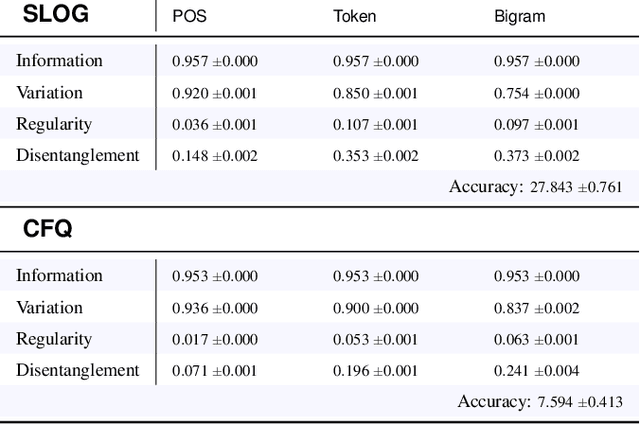Select SLOG POS Variation value 0.920 ±0.001
The width and height of the screenshot is (640, 424).
(x=215, y=93)
